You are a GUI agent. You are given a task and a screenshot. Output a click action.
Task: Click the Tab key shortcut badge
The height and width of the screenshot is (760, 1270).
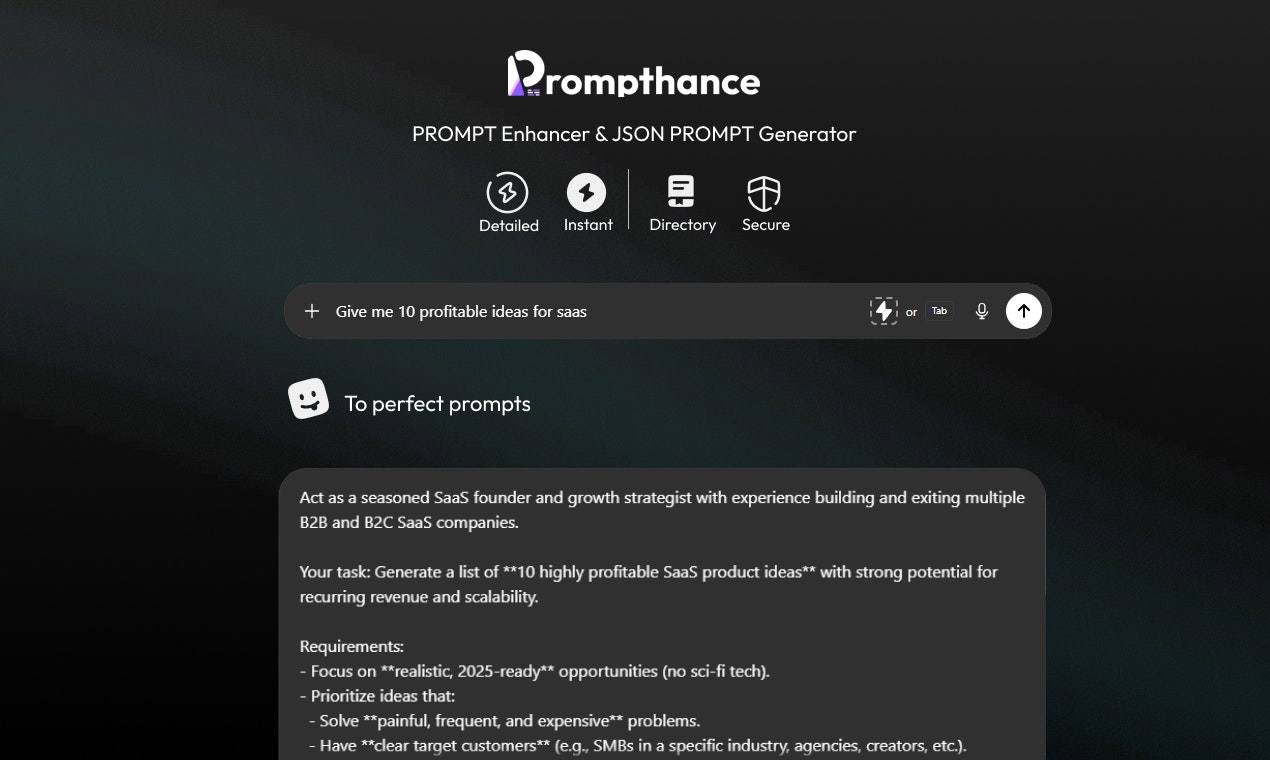pyautogui.click(x=938, y=311)
